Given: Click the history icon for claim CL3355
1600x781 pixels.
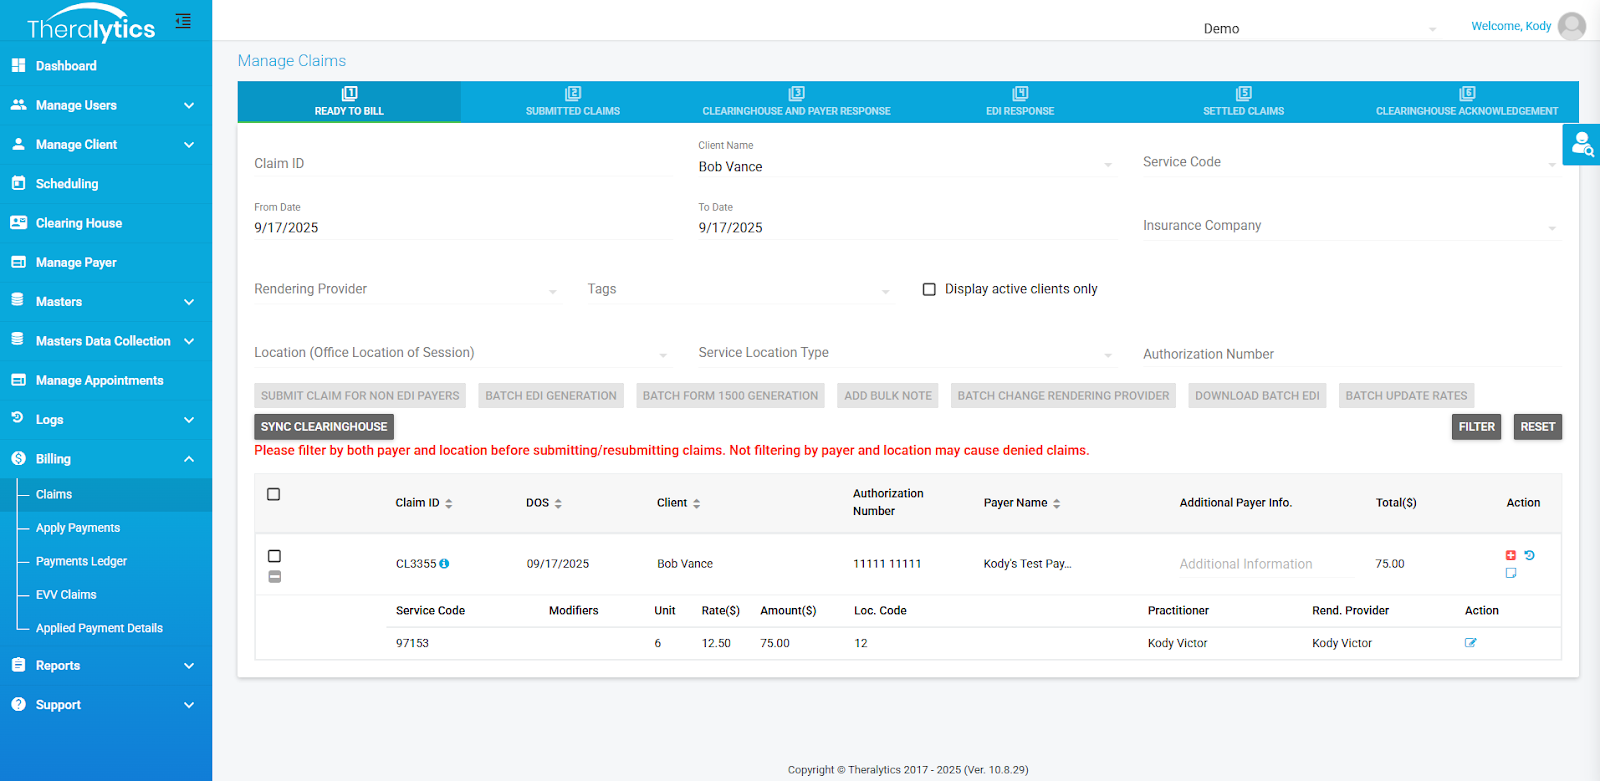Looking at the screenshot, I should pos(1529,555).
